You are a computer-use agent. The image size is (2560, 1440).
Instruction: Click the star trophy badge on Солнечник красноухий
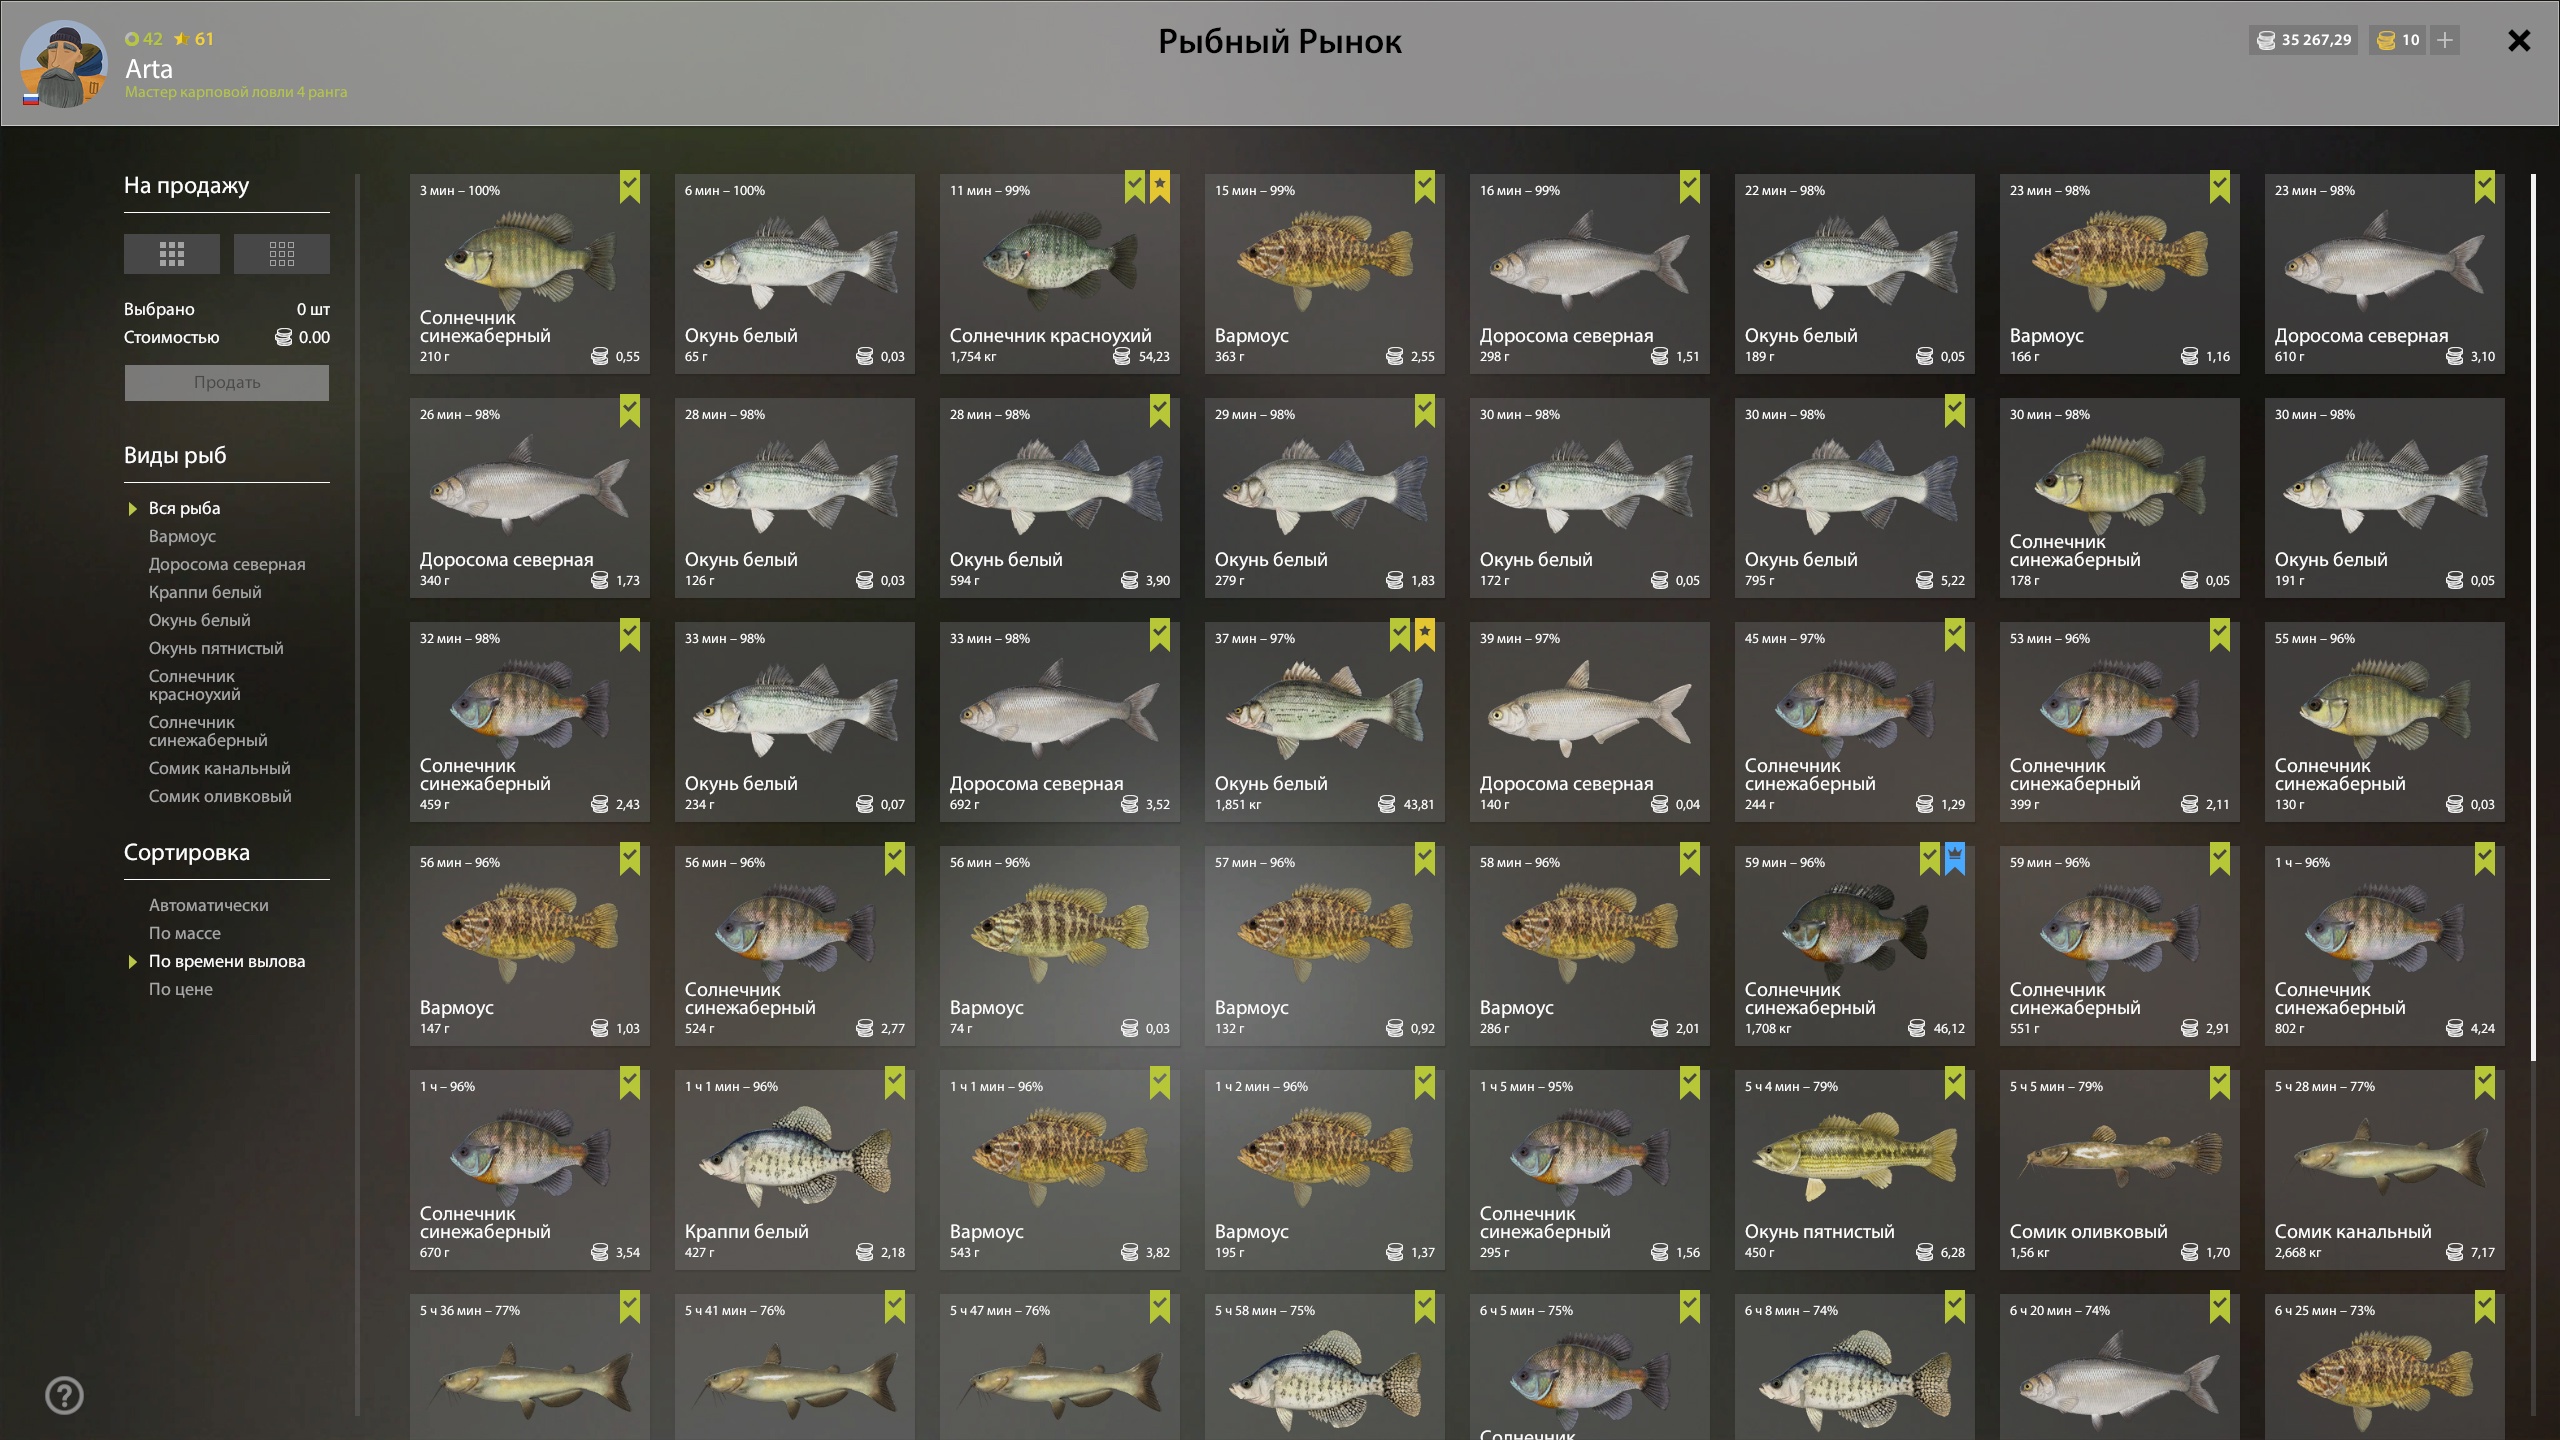pos(1160,187)
